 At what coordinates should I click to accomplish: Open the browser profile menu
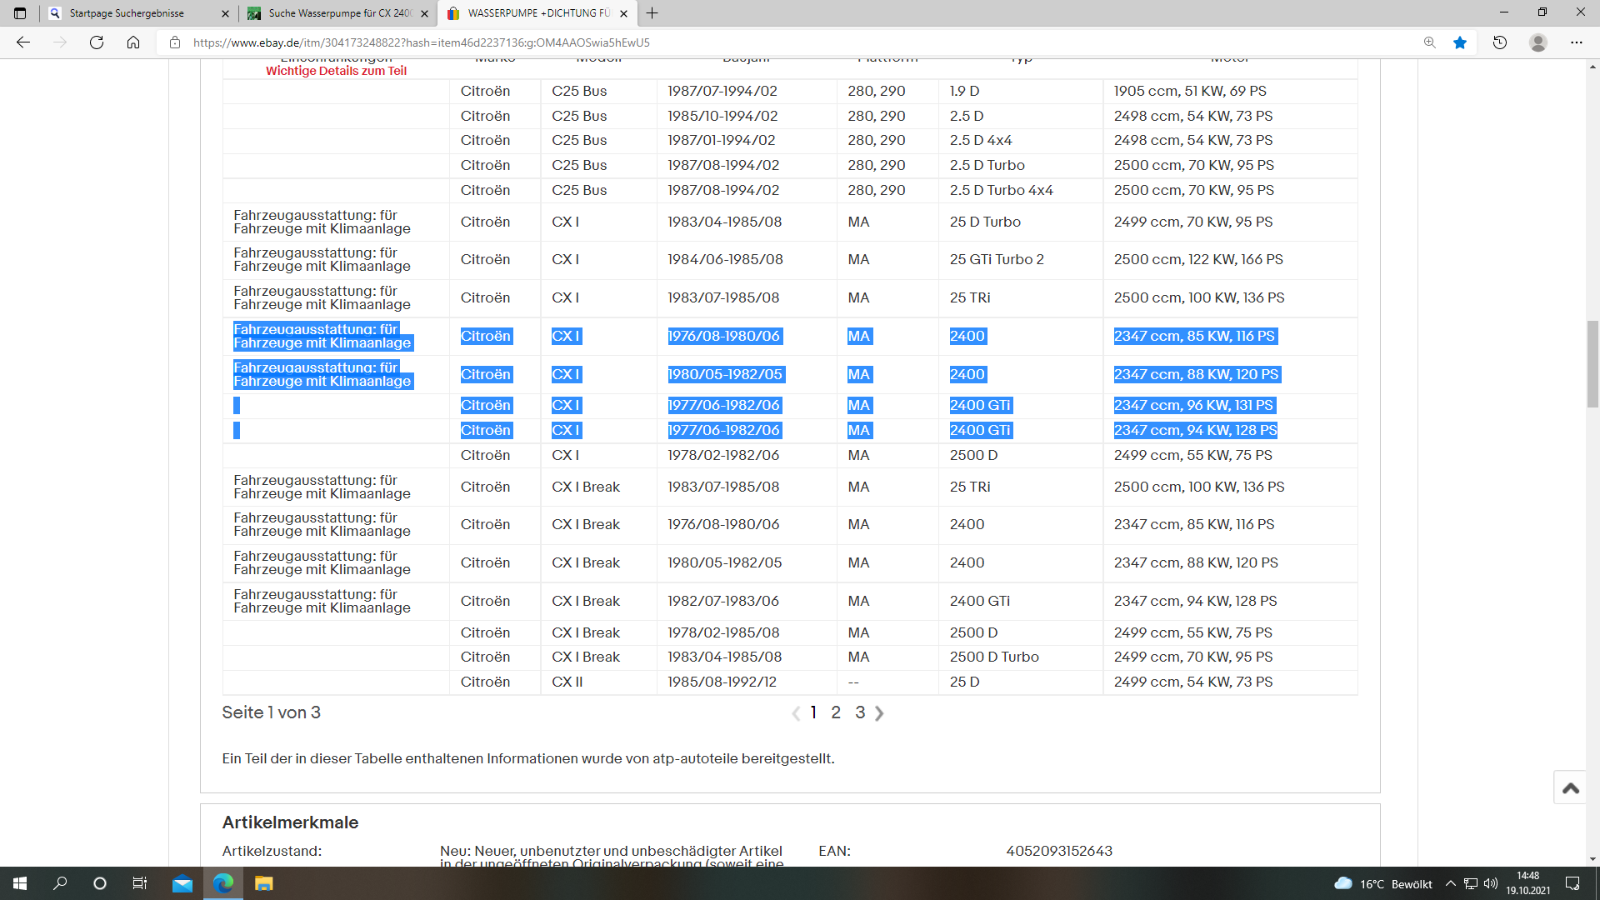pos(1538,42)
